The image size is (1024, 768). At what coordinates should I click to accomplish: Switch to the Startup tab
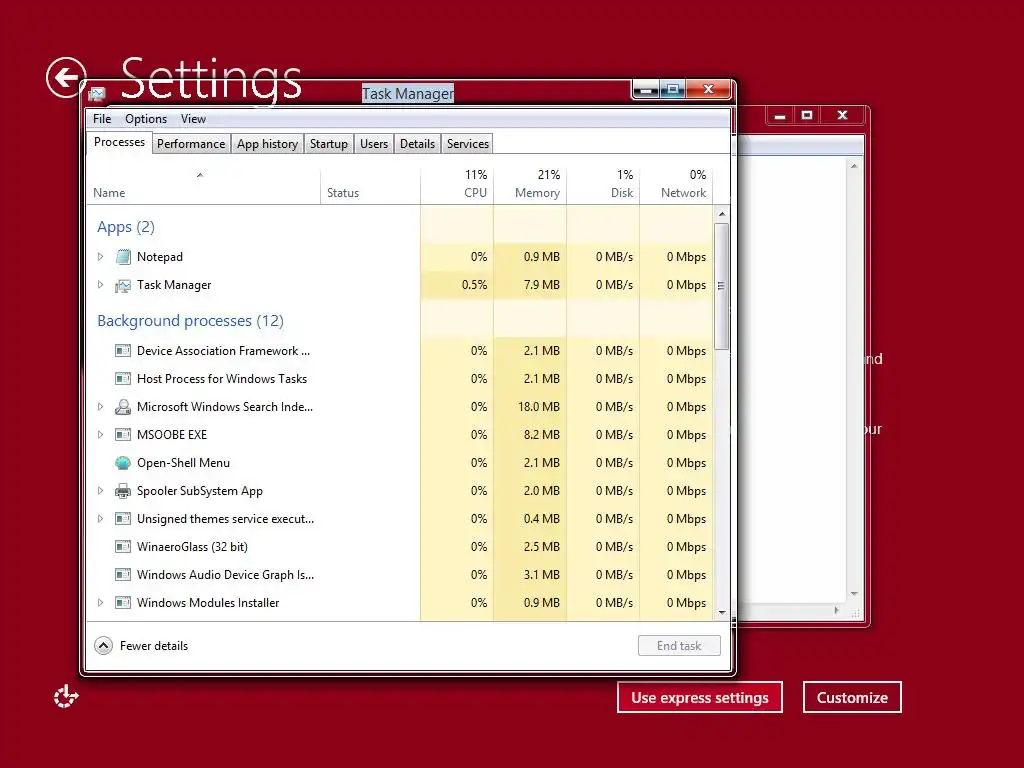pos(328,144)
